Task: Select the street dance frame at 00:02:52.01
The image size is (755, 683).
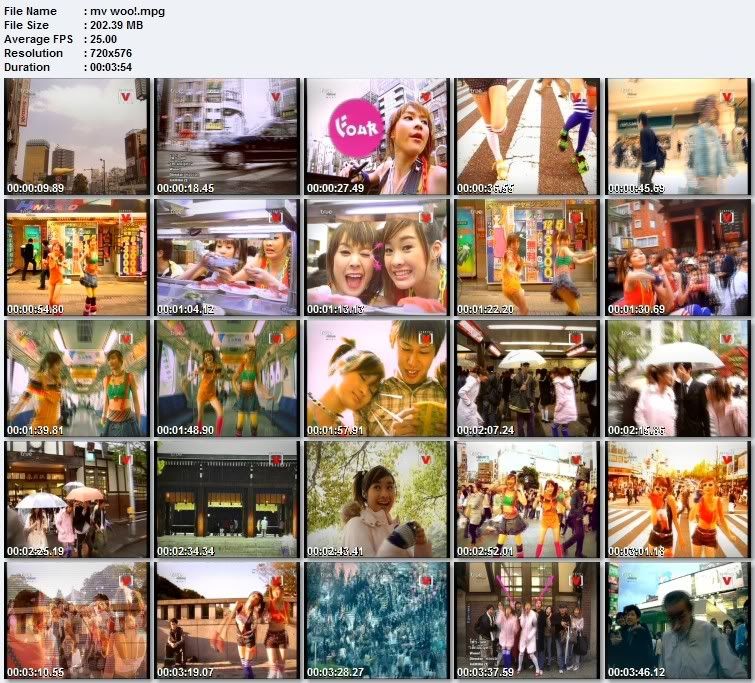Action: pos(527,499)
